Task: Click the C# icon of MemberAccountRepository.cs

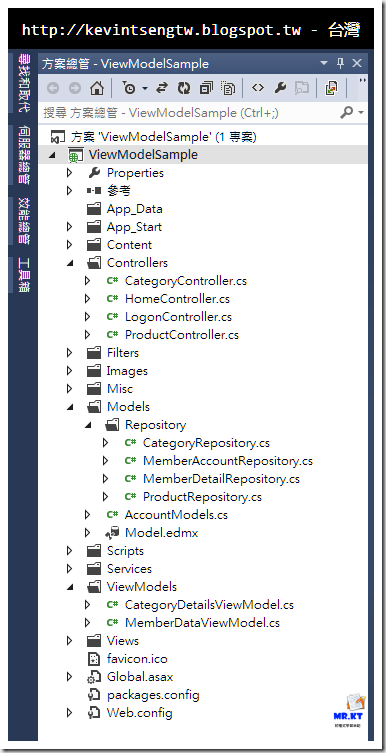Action: [131, 461]
